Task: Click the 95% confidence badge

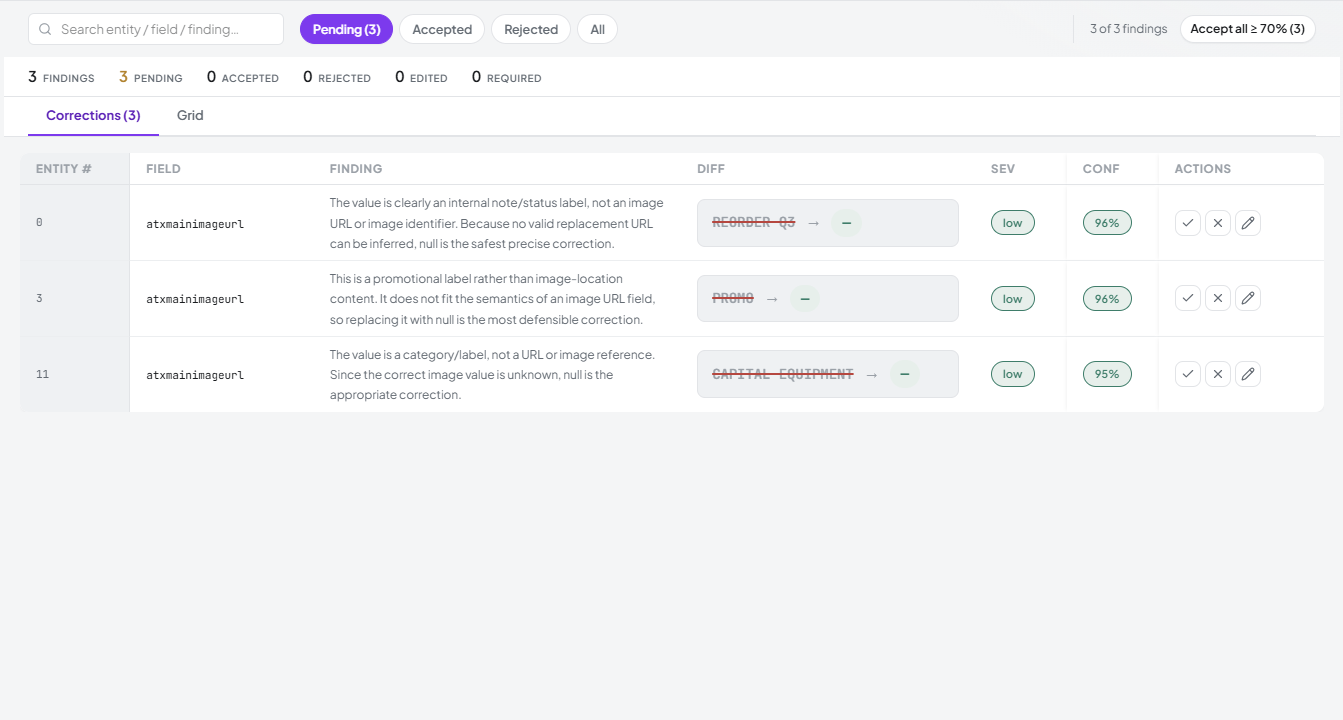Action: [1107, 374]
